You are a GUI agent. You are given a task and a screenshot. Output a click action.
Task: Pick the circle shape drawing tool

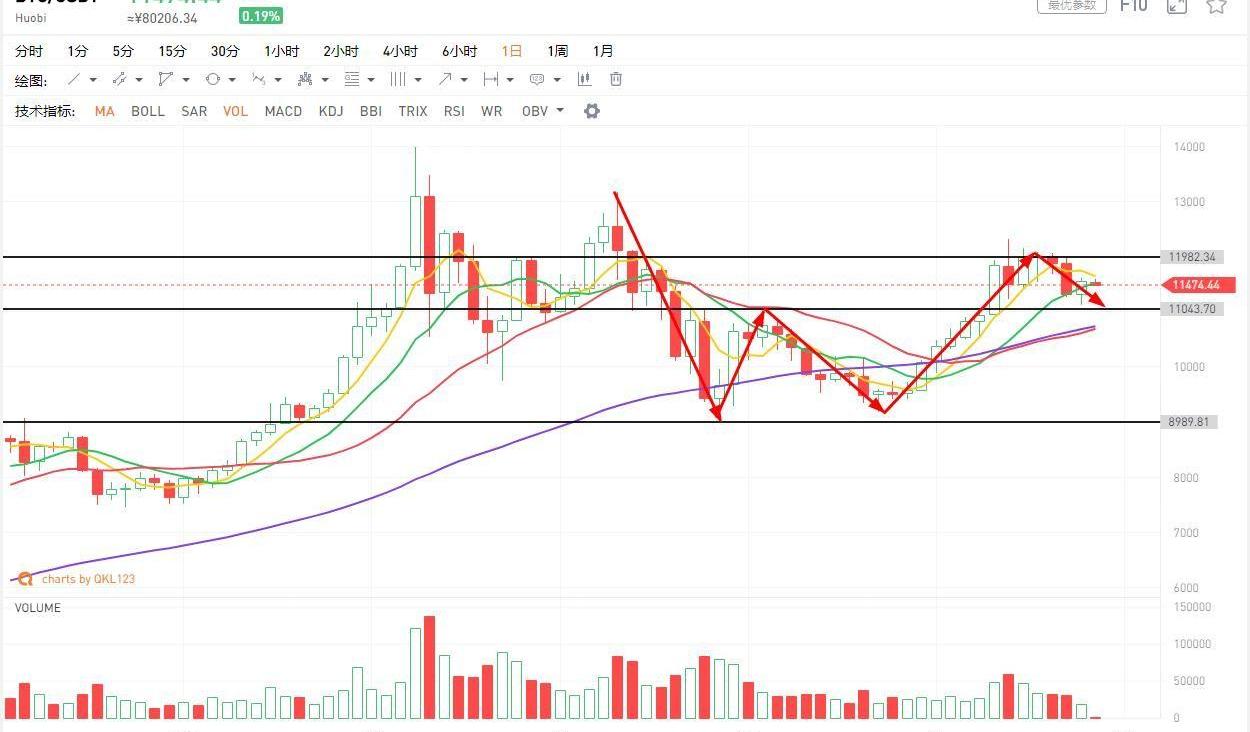coord(212,79)
